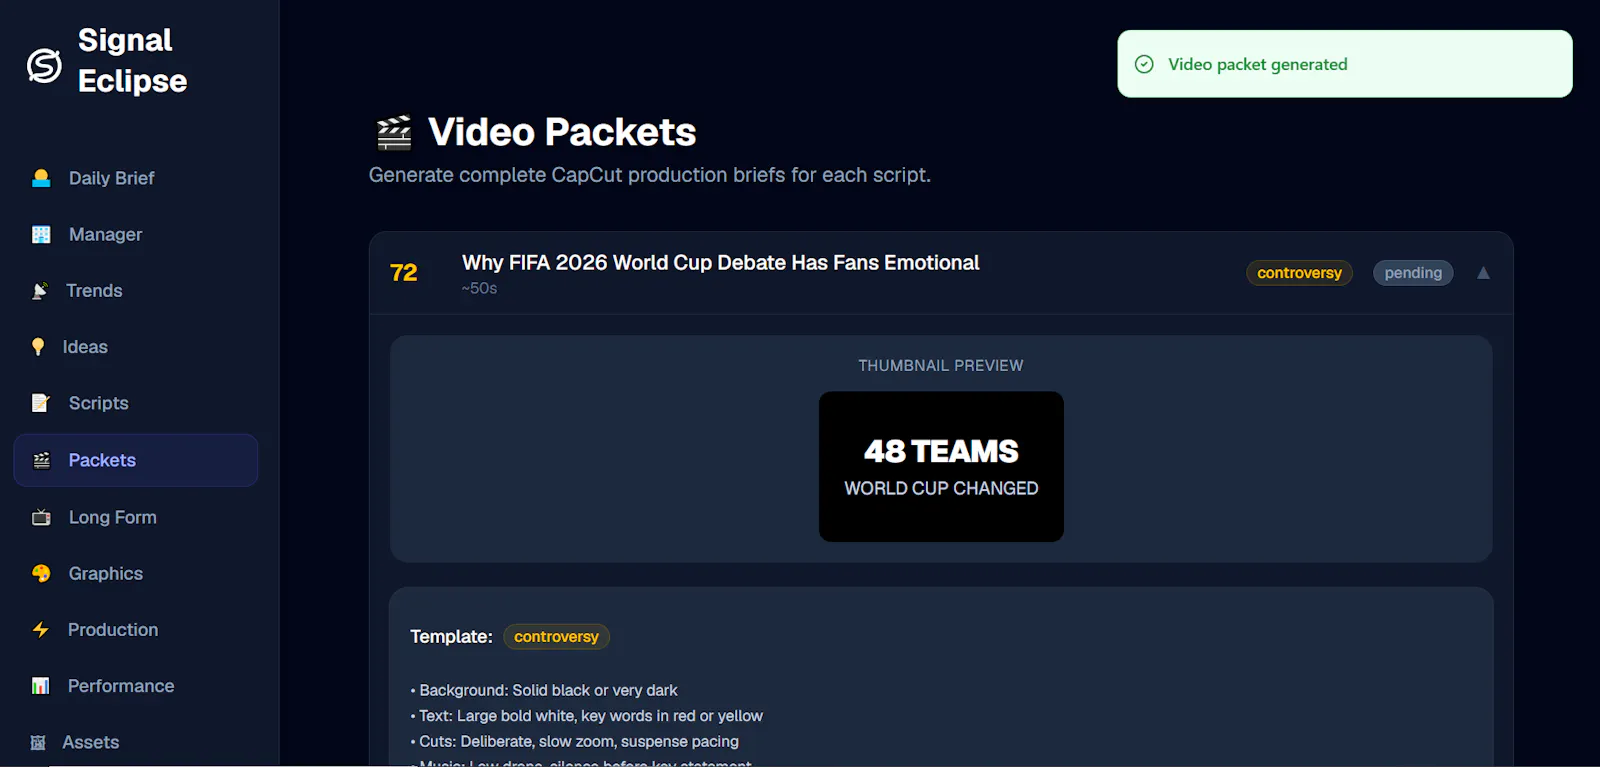
Task: Click the 'Background: Solid black or very dark' line
Action: (x=544, y=690)
